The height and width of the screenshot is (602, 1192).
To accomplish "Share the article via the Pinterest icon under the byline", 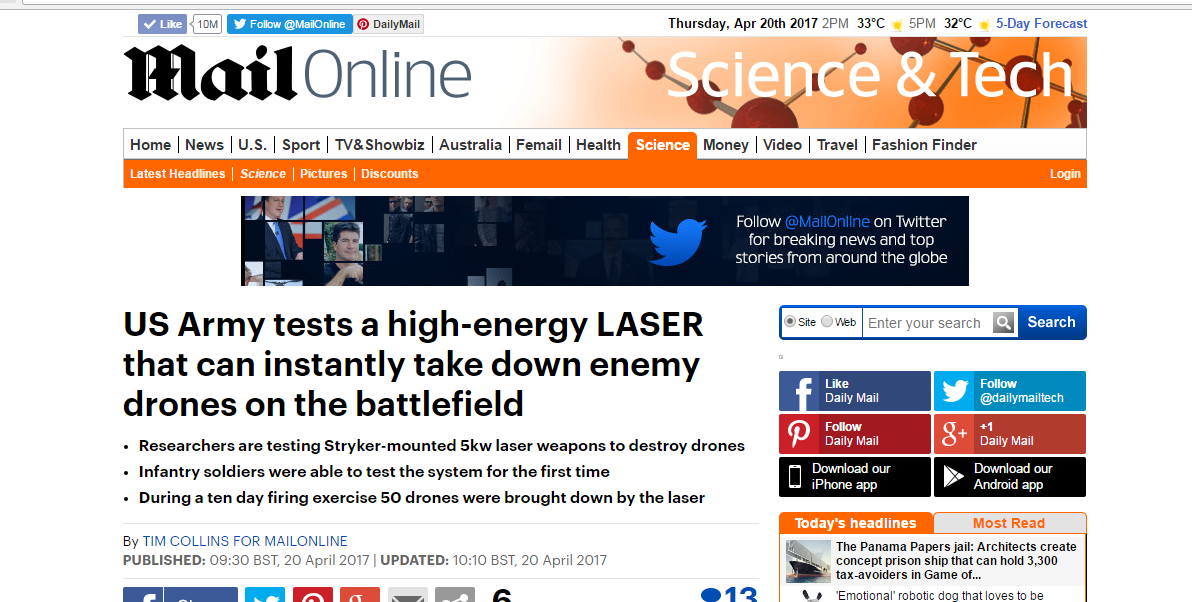I will pos(312,594).
